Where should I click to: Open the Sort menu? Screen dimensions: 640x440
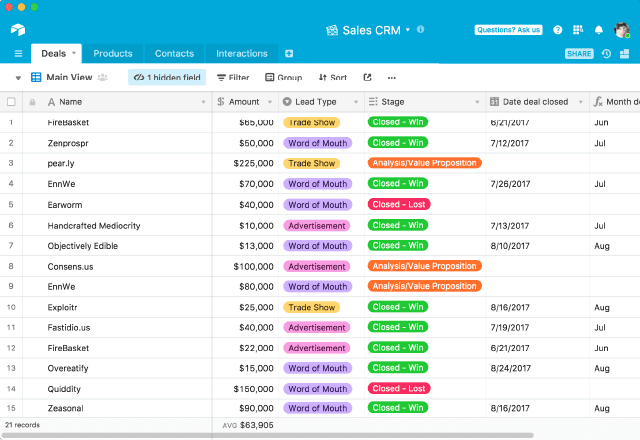click(333, 78)
